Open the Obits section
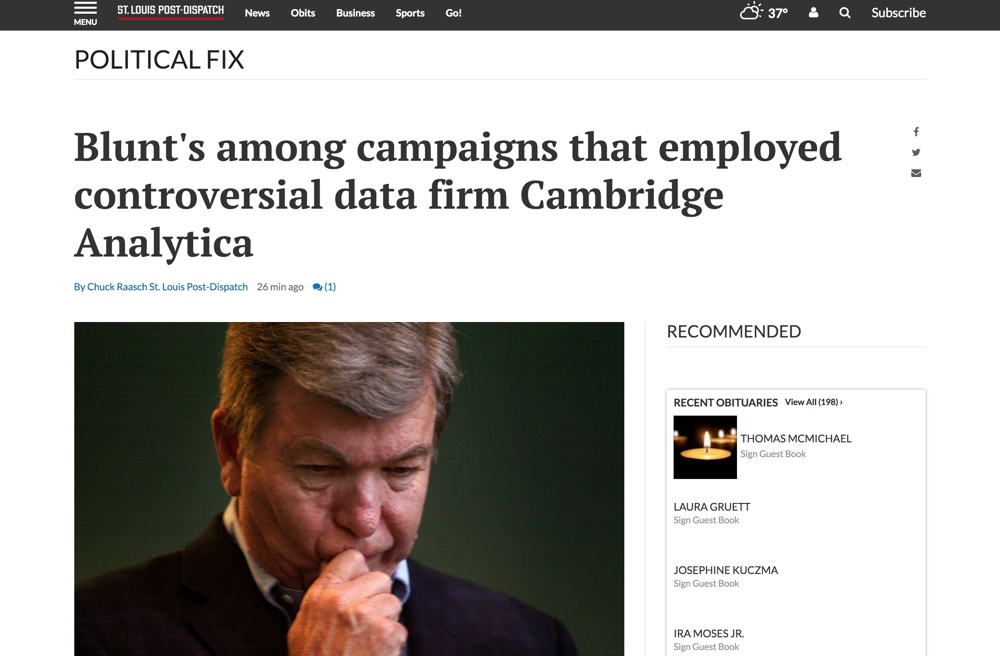Screen dimensions: 1000x656 tap(303, 13)
